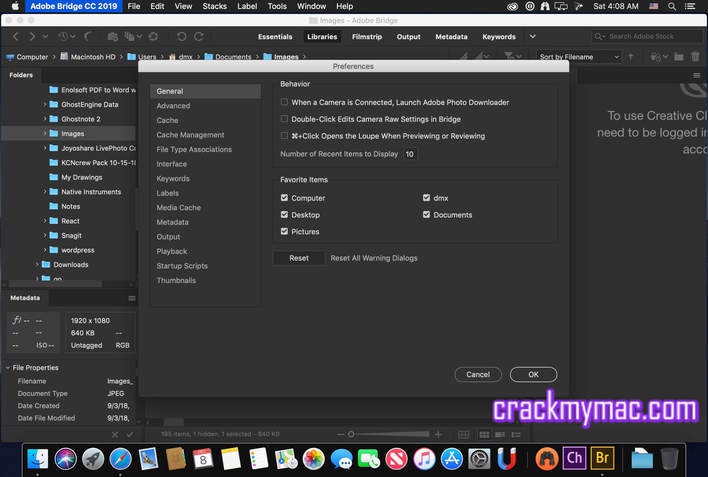This screenshot has height=477, width=708.
Task: Open the Sort by Filename dropdown
Action: (578, 57)
